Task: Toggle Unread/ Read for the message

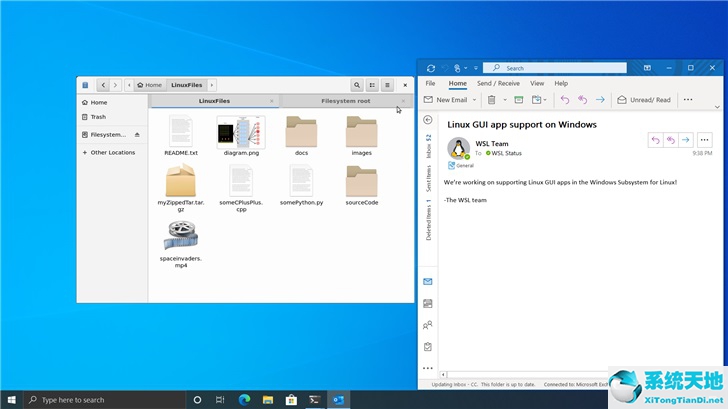Action: [x=644, y=100]
